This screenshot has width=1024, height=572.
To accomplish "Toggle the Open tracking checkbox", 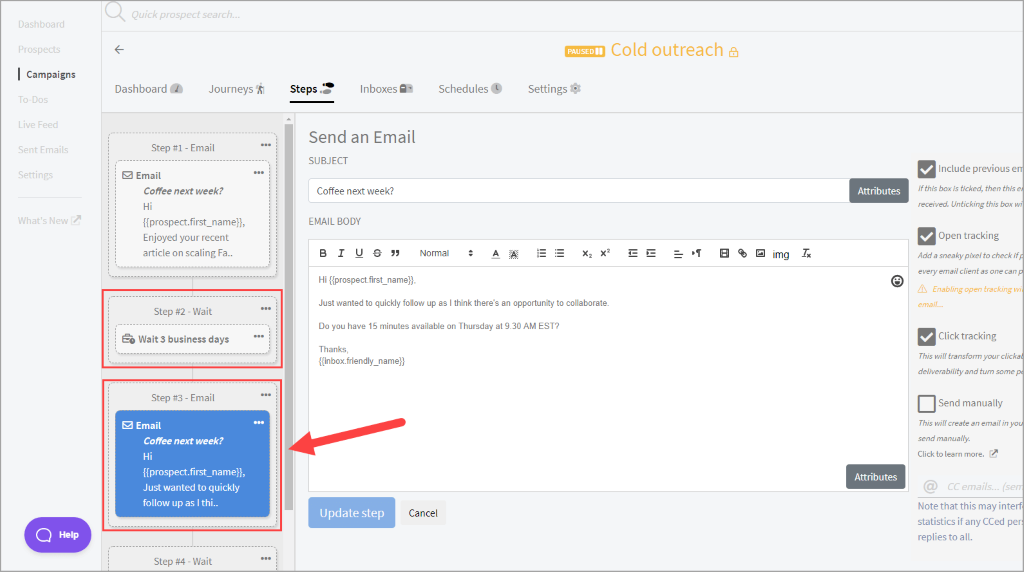I will [926, 236].
